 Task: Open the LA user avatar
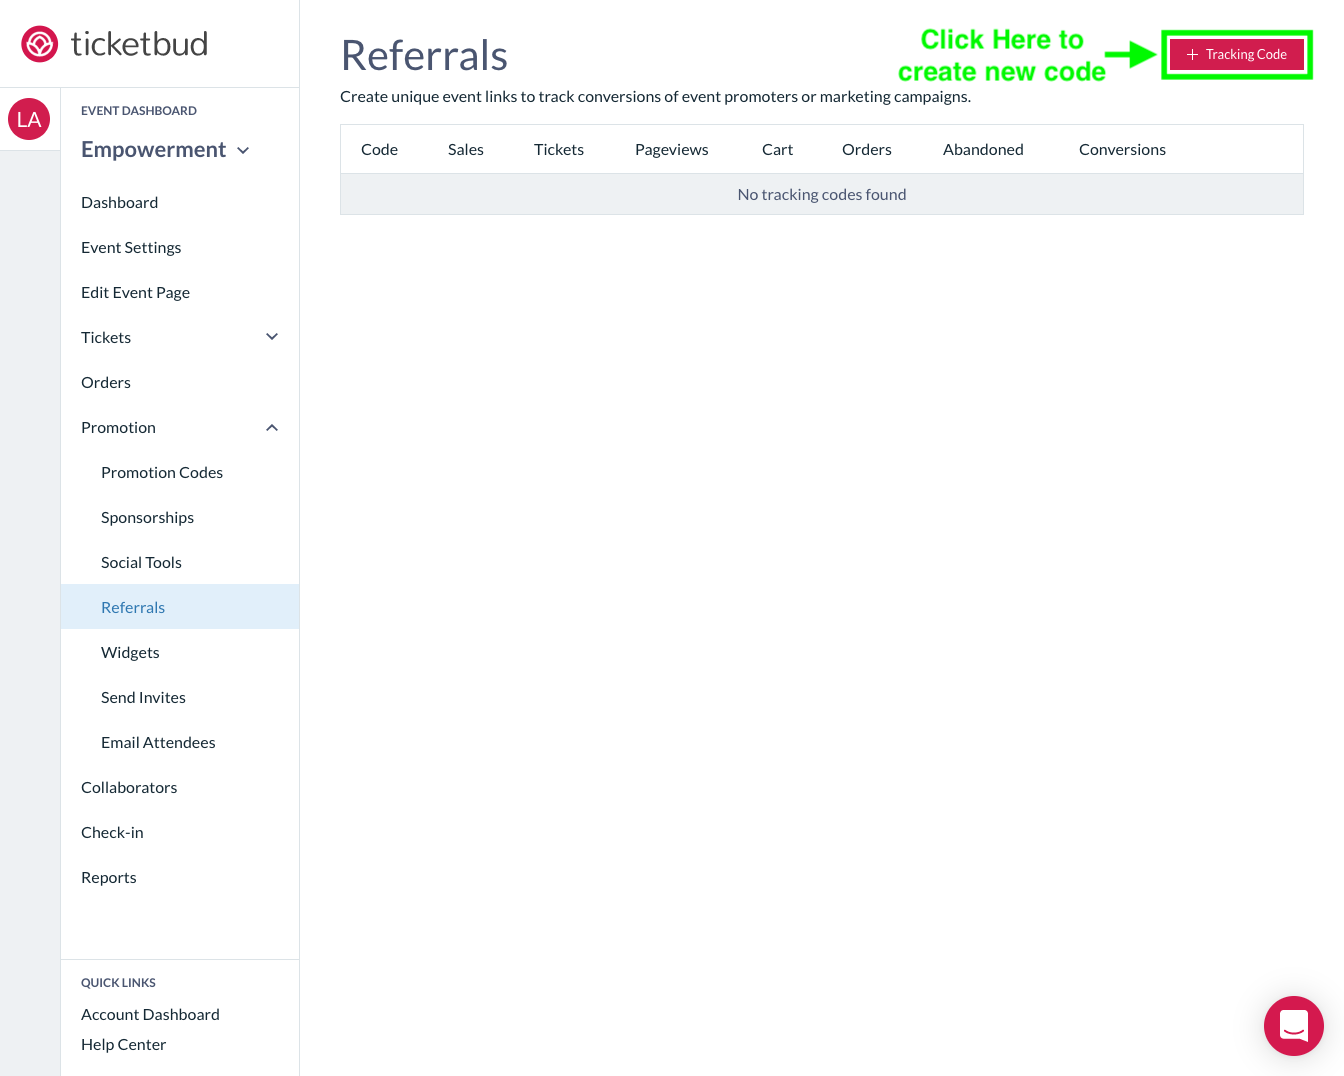pyautogui.click(x=29, y=119)
